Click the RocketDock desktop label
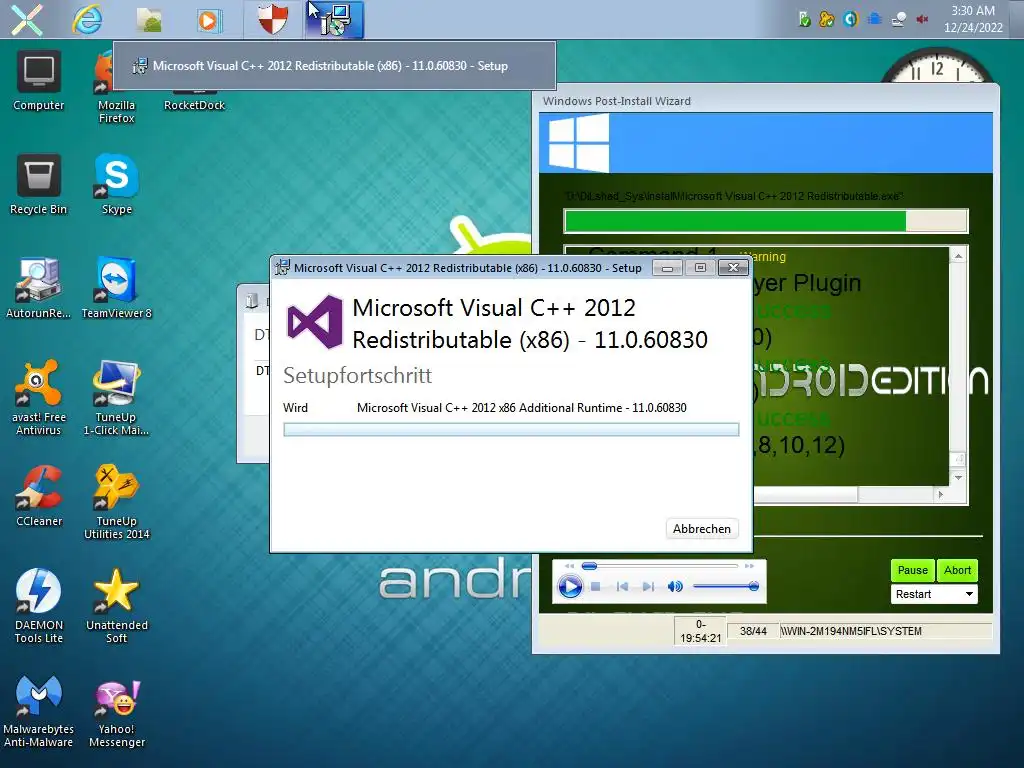1024x768 pixels. tap(194, 105)
